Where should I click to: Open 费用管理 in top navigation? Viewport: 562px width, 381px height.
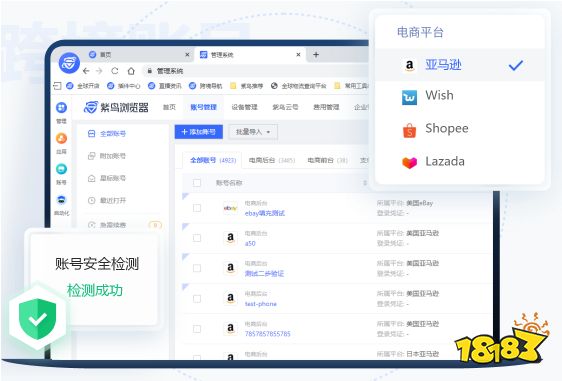pos(326,107)
